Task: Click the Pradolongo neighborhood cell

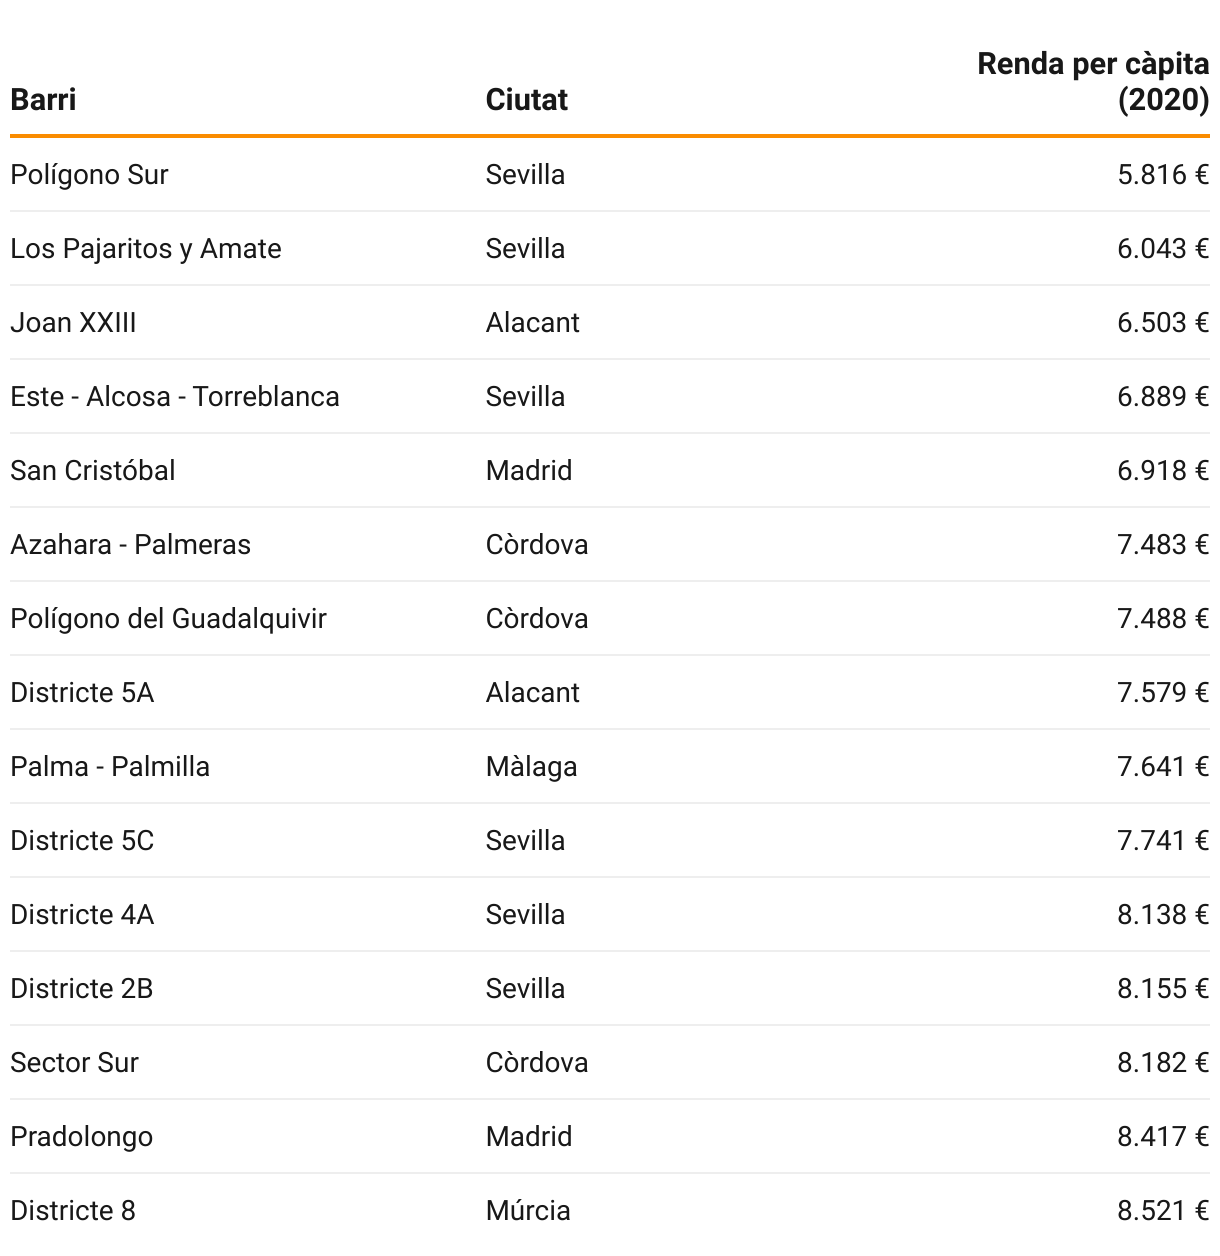Action: [81, 1137]
